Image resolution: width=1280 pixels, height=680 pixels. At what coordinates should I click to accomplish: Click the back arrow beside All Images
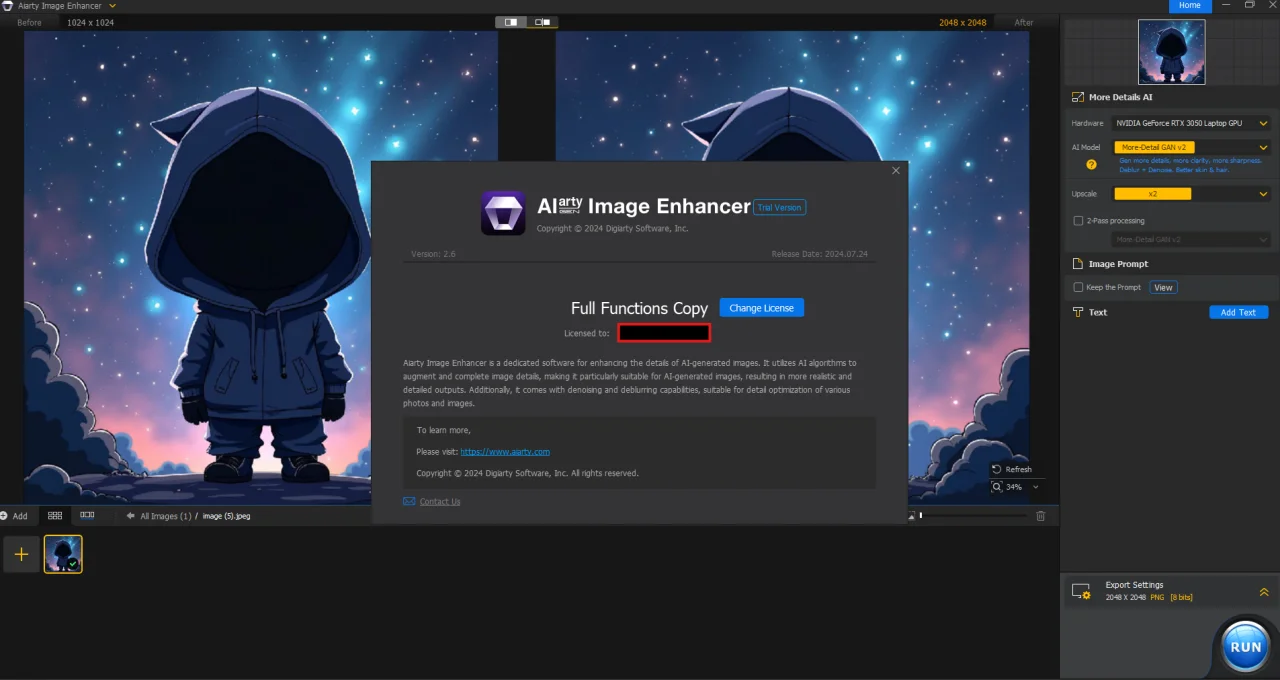click(x=132, y=516)
